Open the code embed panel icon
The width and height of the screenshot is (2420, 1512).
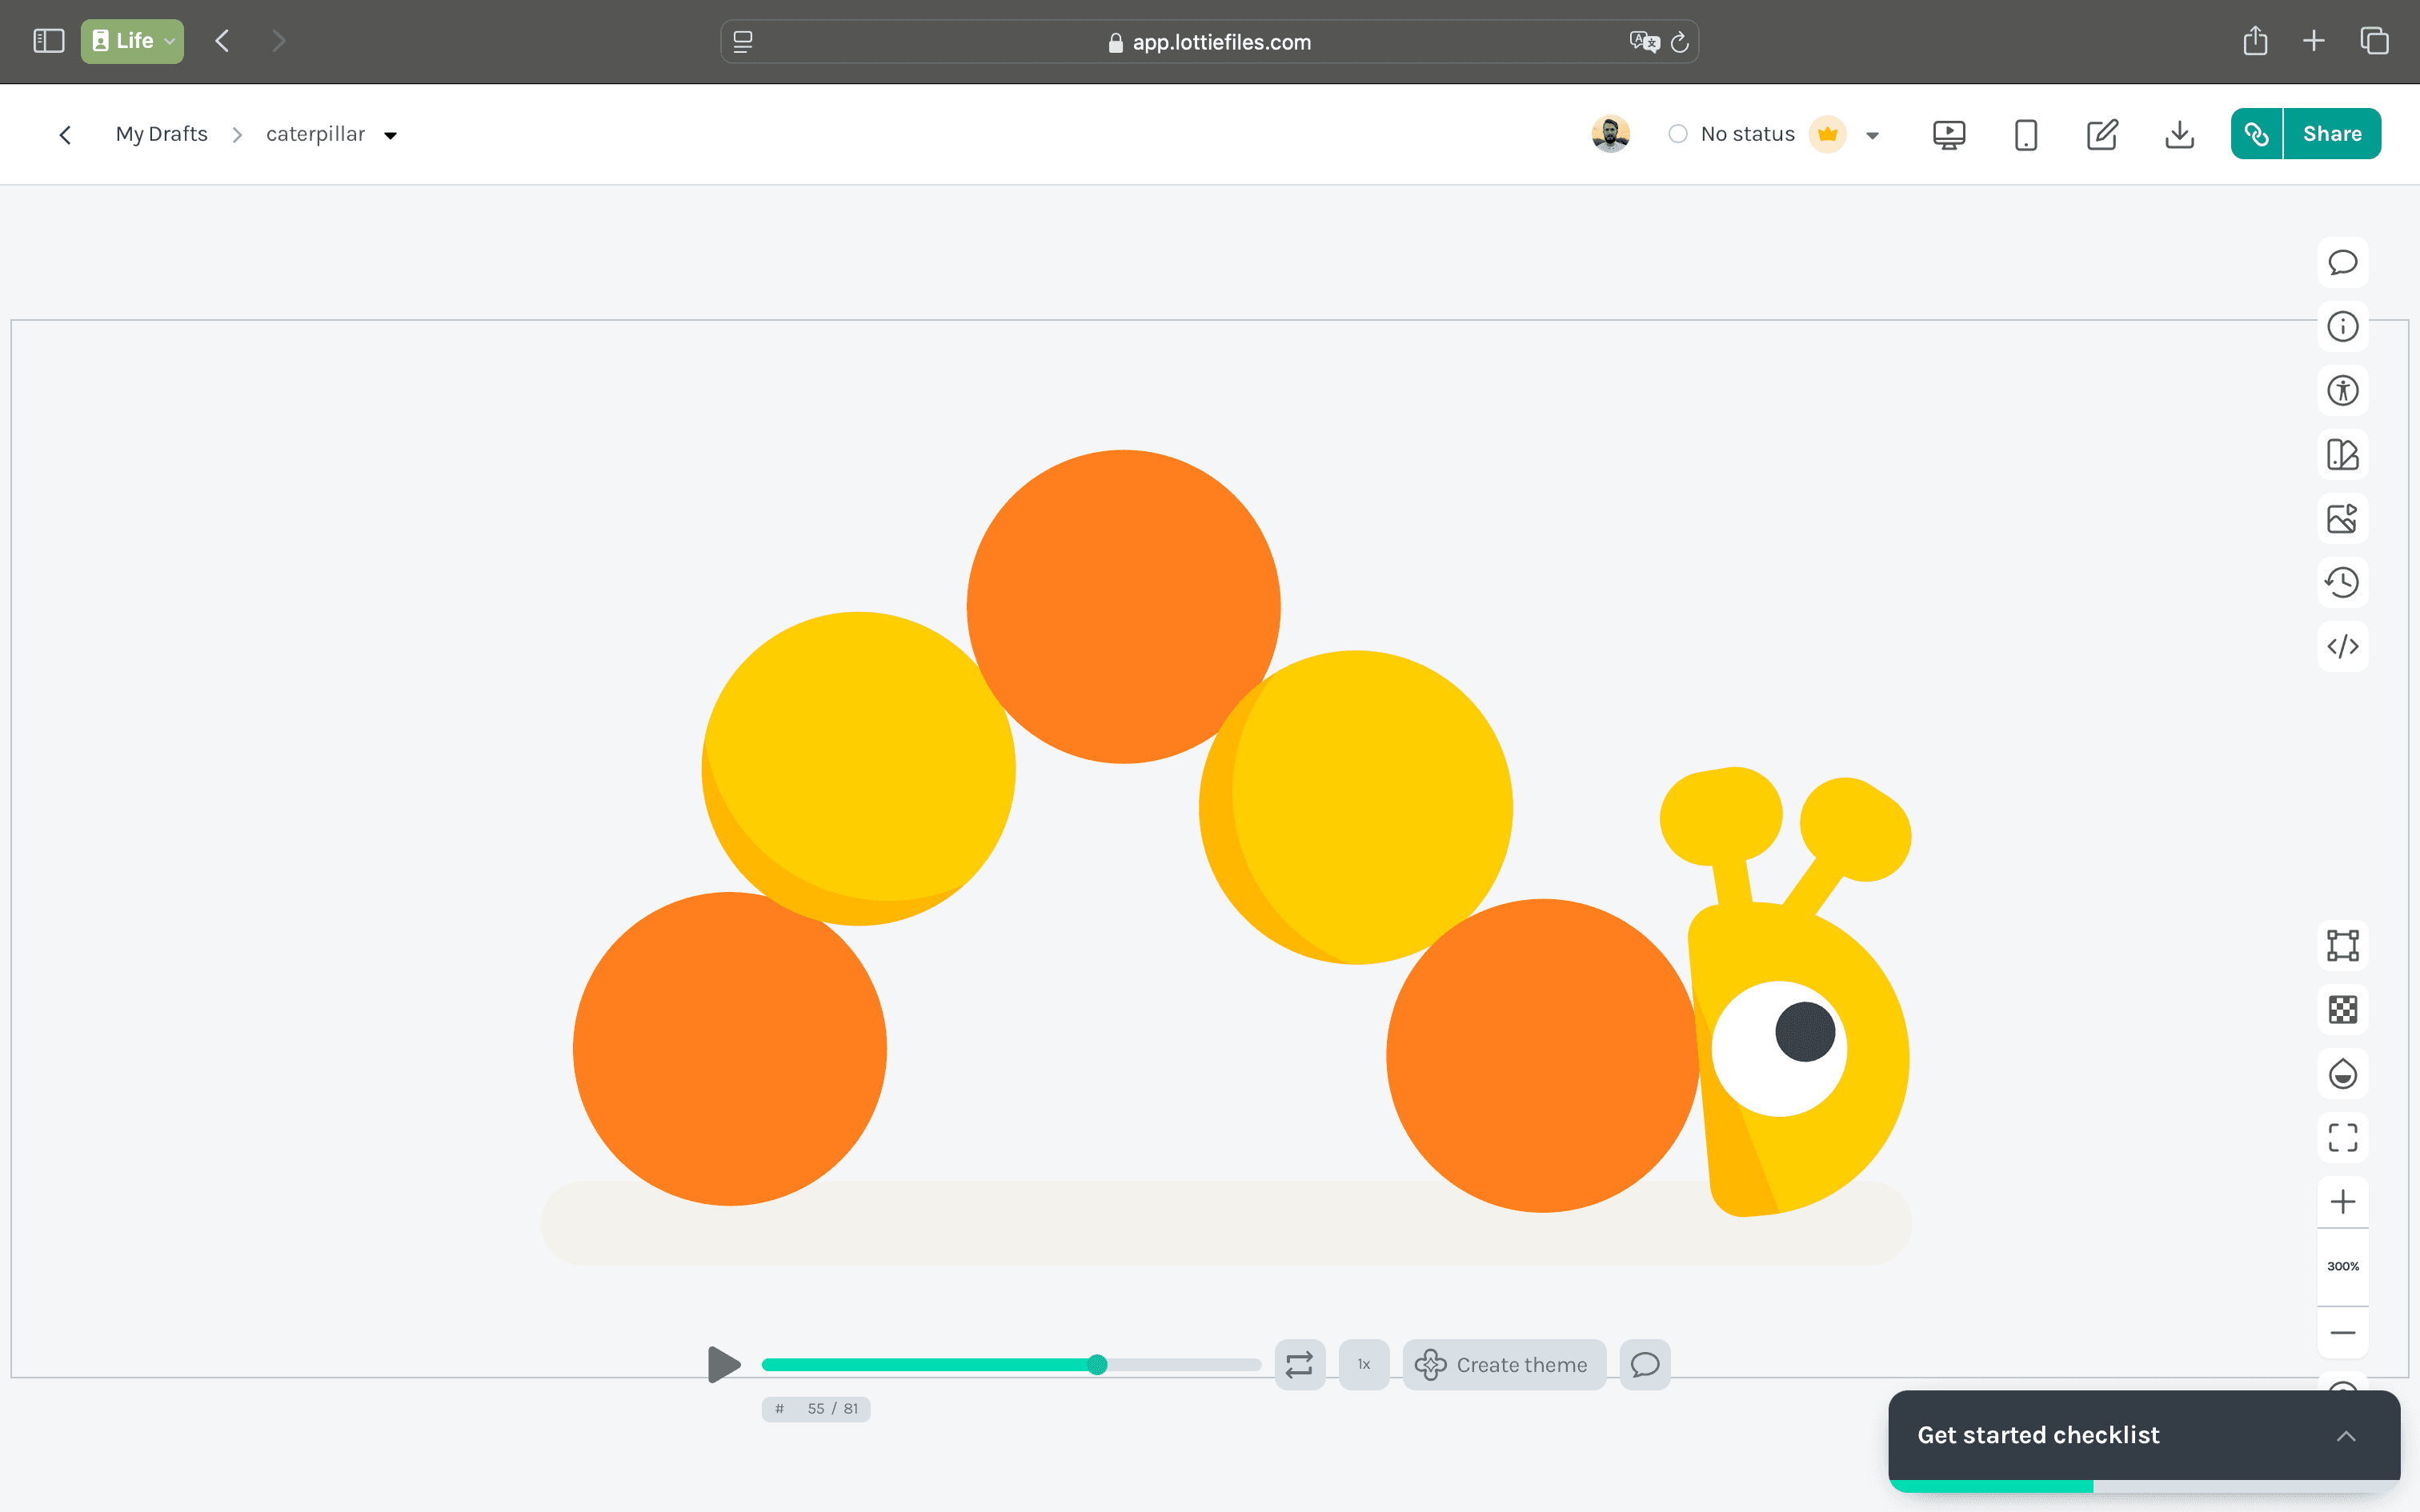pos(2342,646)
